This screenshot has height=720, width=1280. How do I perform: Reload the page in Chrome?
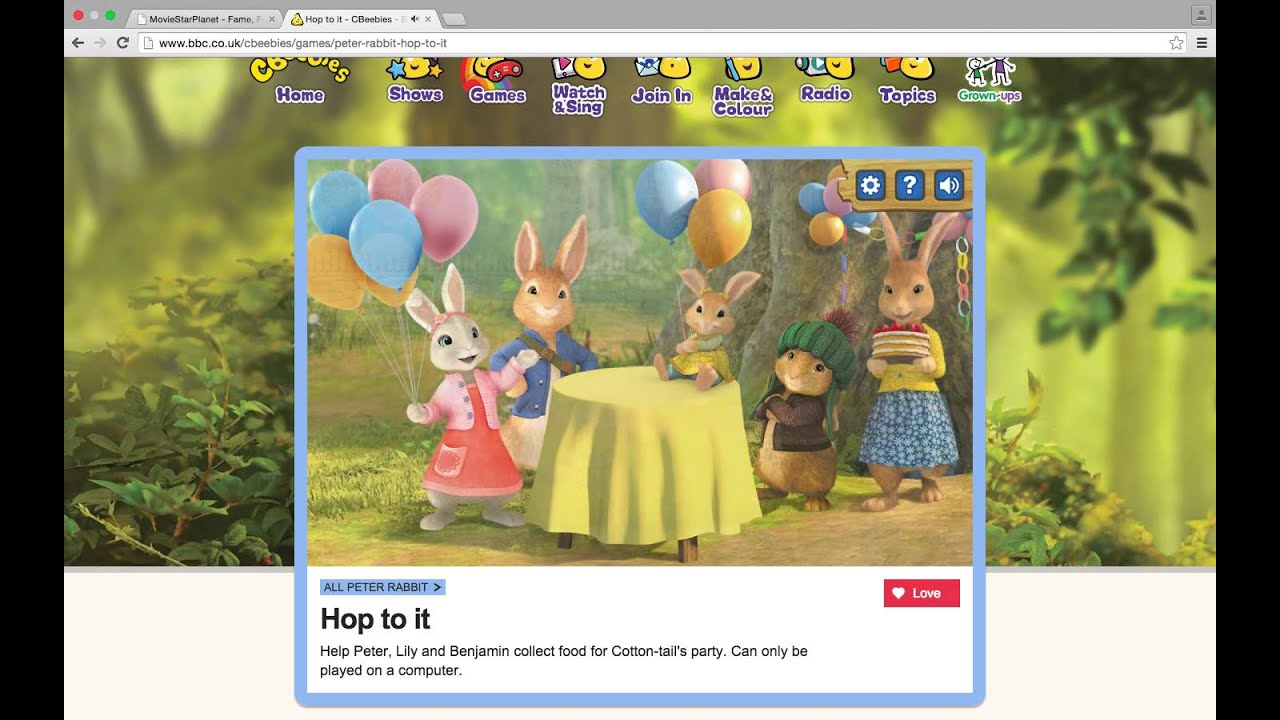point(122,43)
